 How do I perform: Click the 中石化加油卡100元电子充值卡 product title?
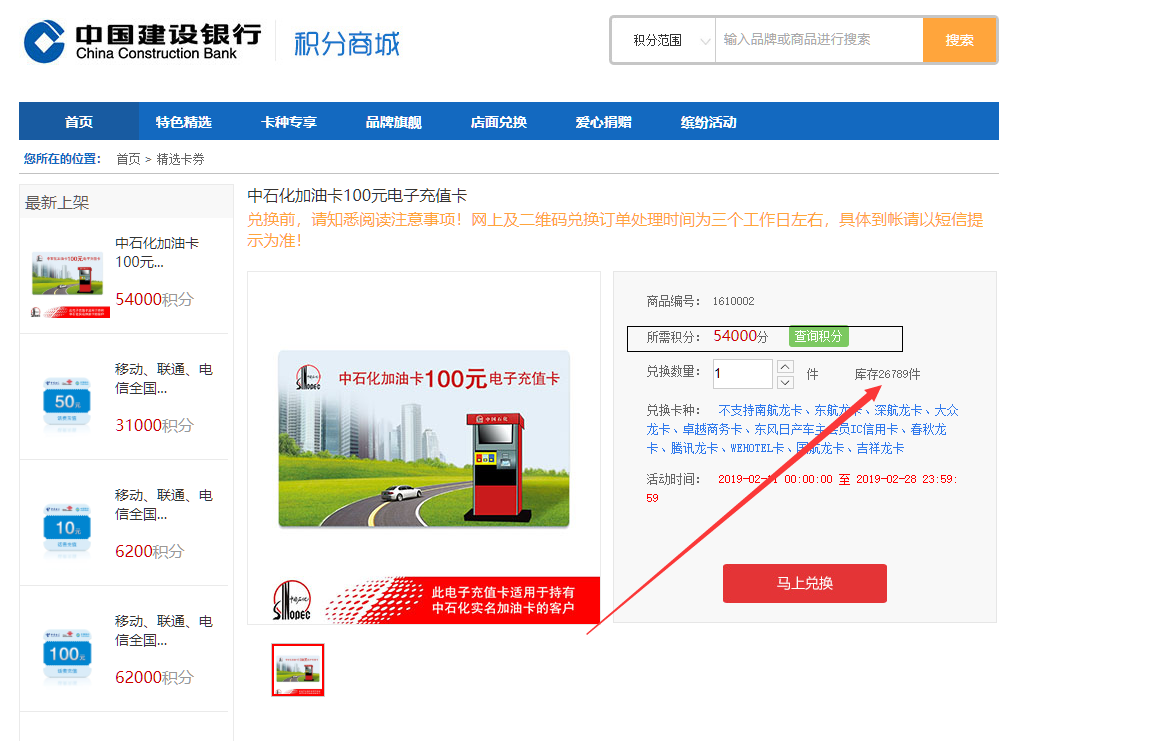pyautogui.click(x=357, y=196)
